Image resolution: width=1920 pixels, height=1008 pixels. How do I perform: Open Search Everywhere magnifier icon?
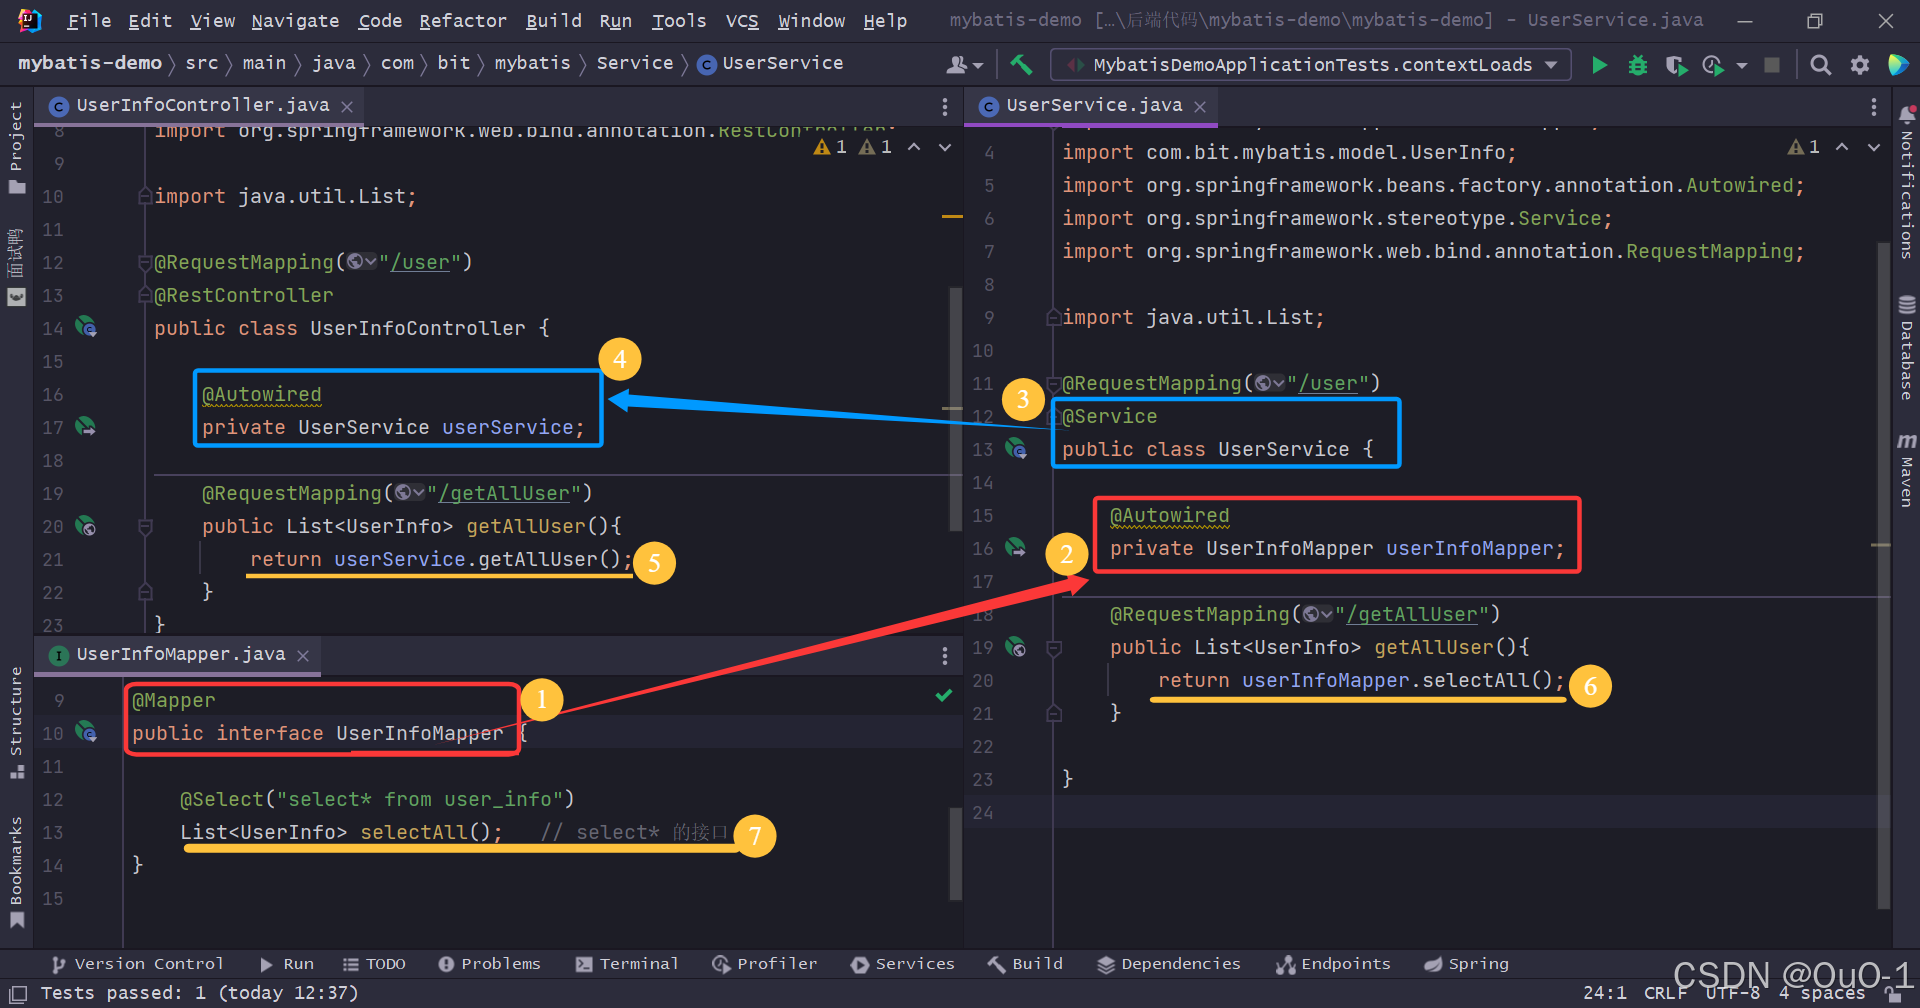pyautogui.click(x=1821, y=65)
